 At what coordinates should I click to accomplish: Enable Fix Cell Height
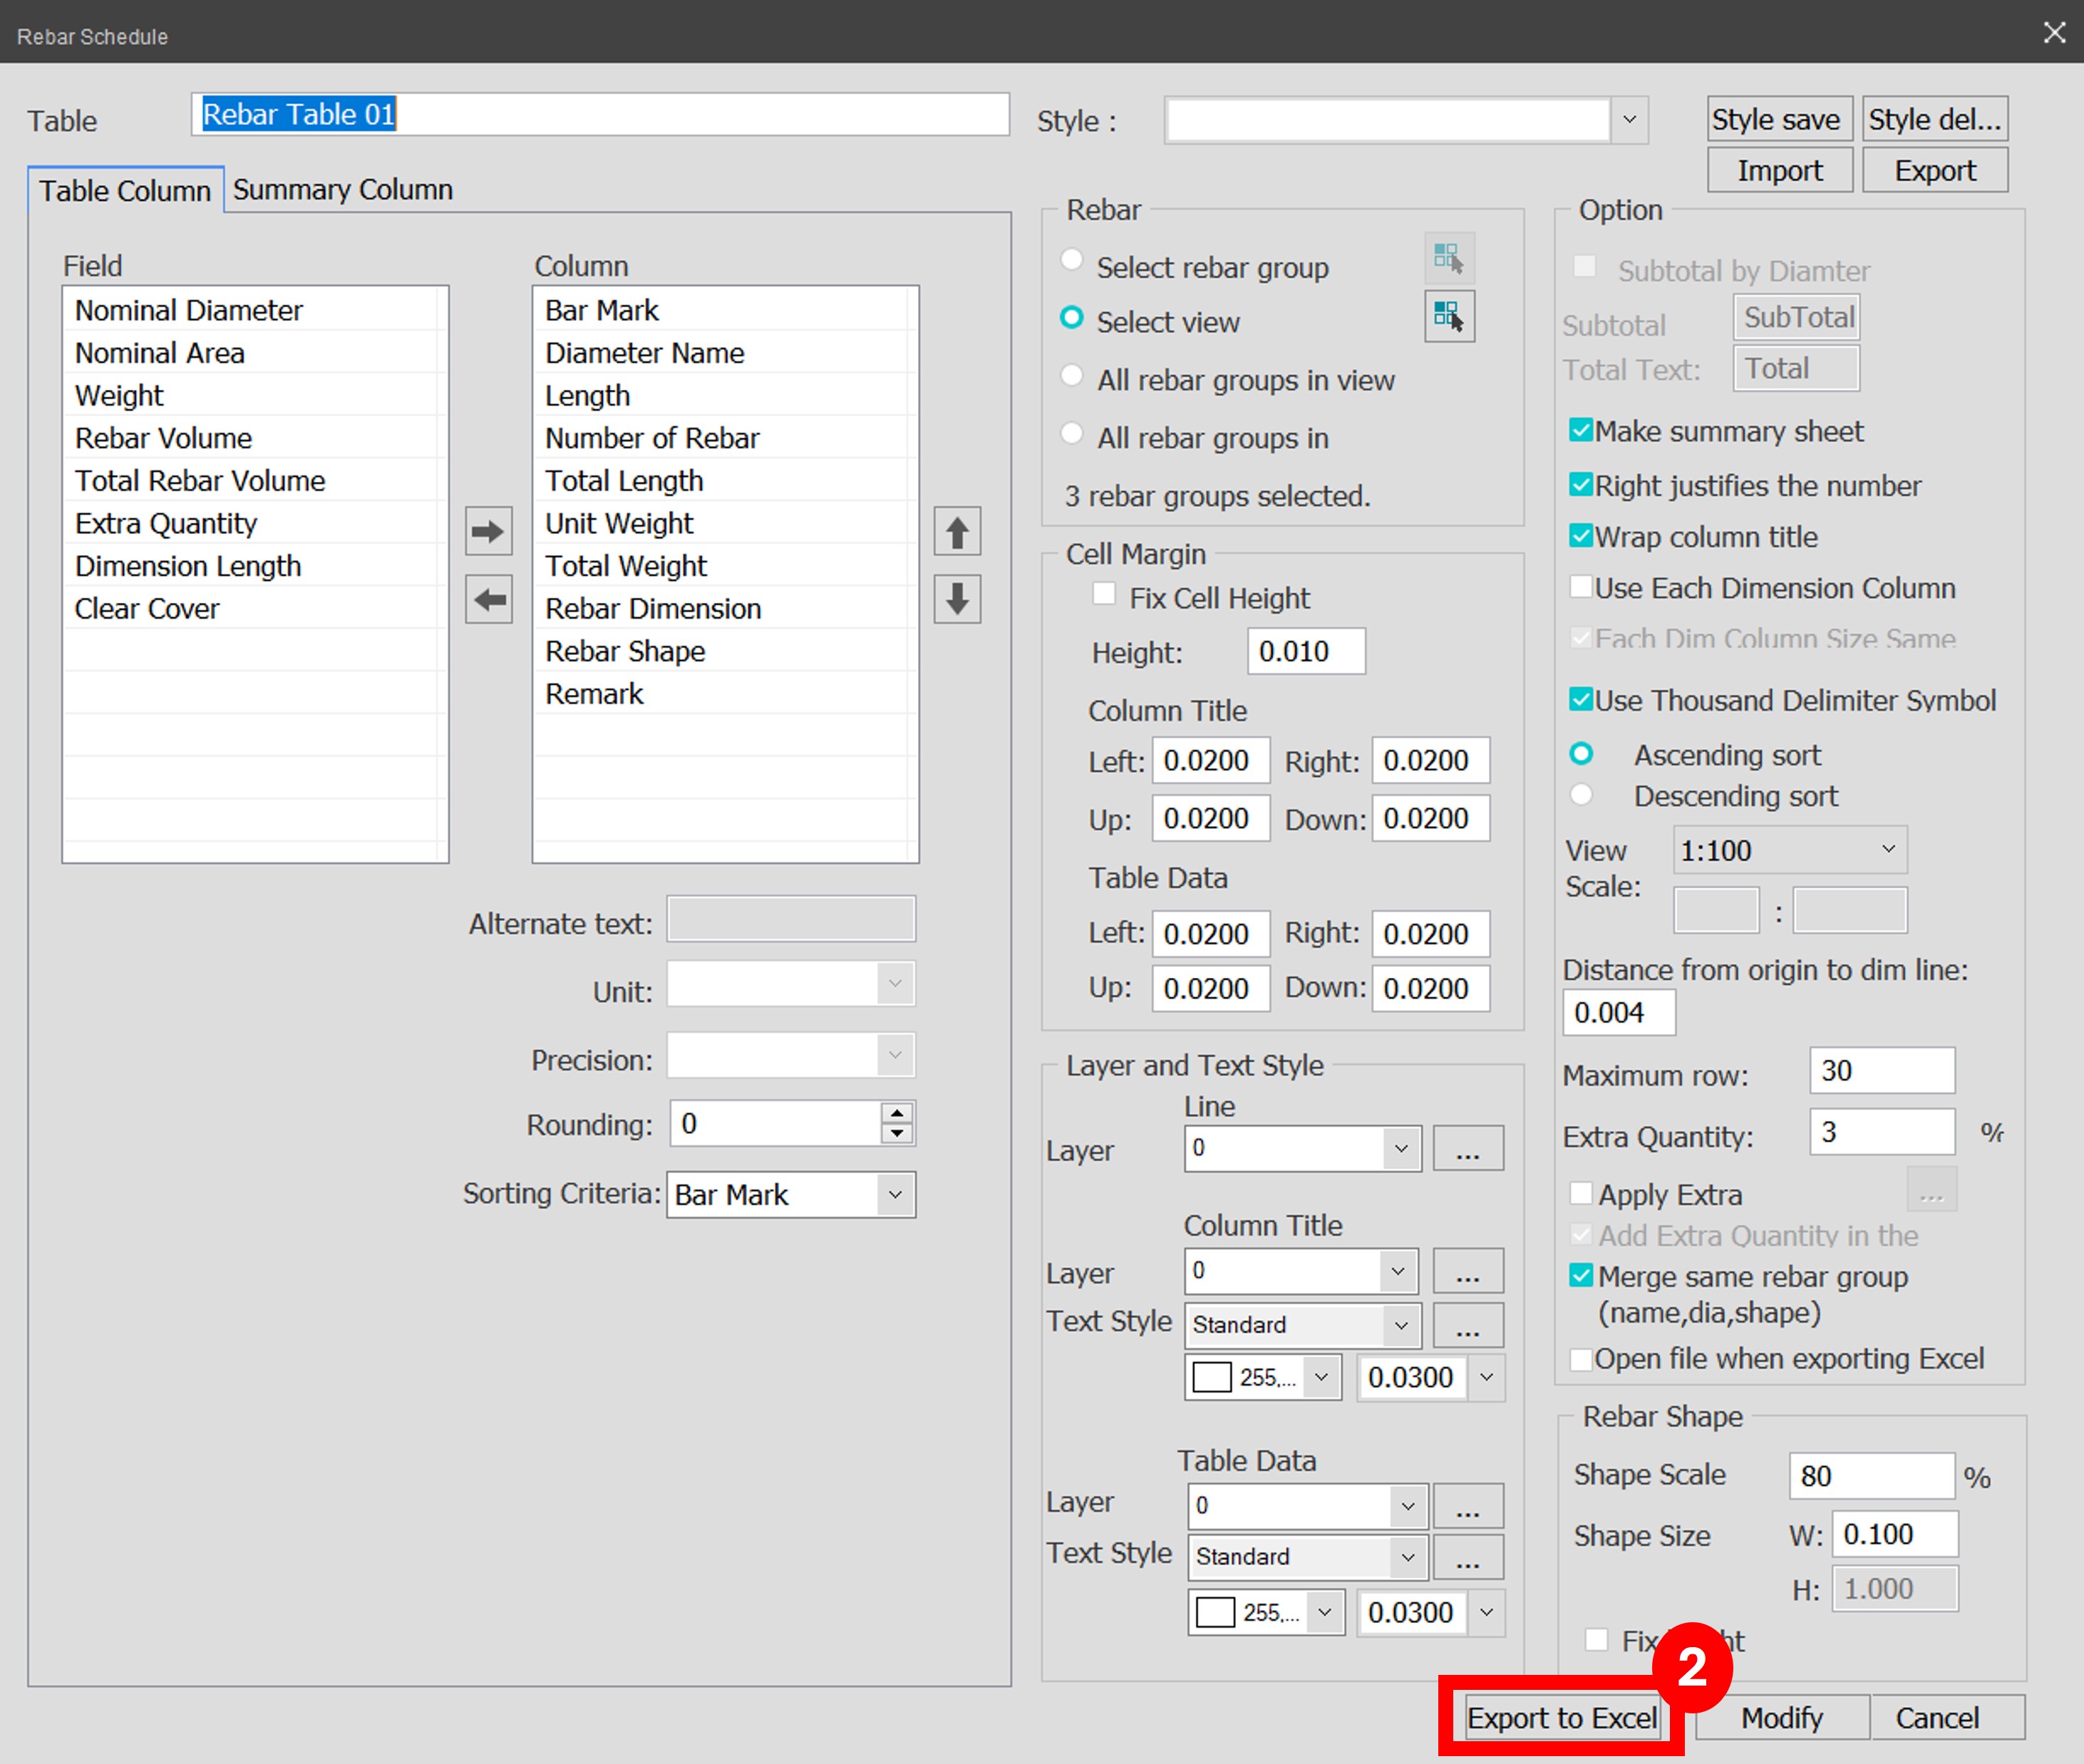pyautogui.click(x=1104, y=593)
